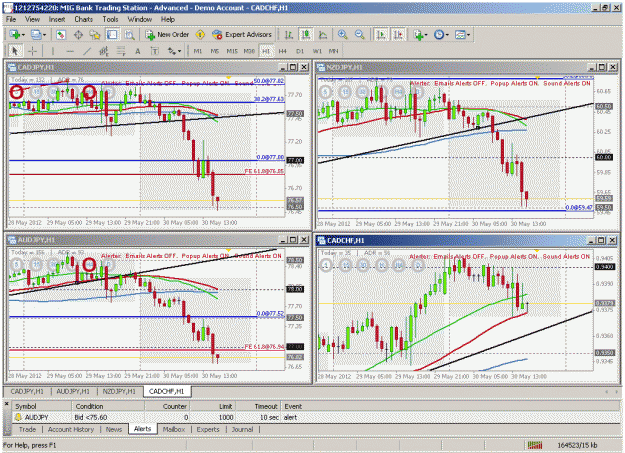Image resolution: width=625 pixels, height=453 pixels.
Task: Open the Profiles icon in toolbar
Action: (x=36, y=35)
